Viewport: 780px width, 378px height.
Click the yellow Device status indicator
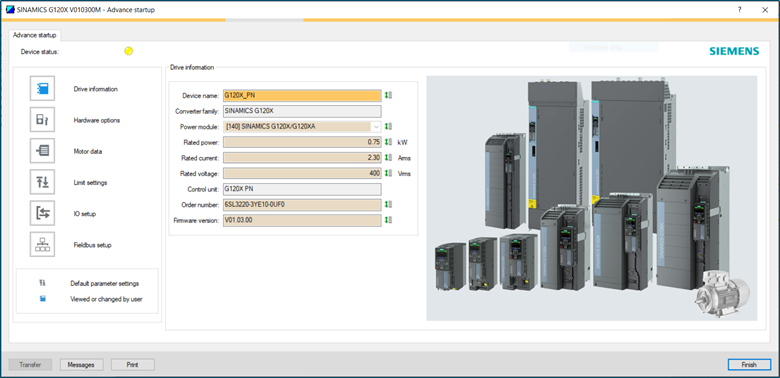click(x=129, y=51)
